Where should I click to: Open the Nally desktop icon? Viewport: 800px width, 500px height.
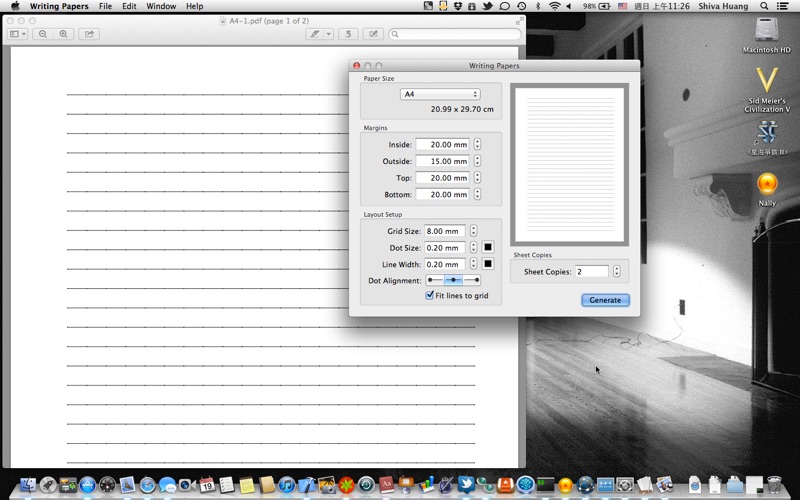tap(767, 184)
